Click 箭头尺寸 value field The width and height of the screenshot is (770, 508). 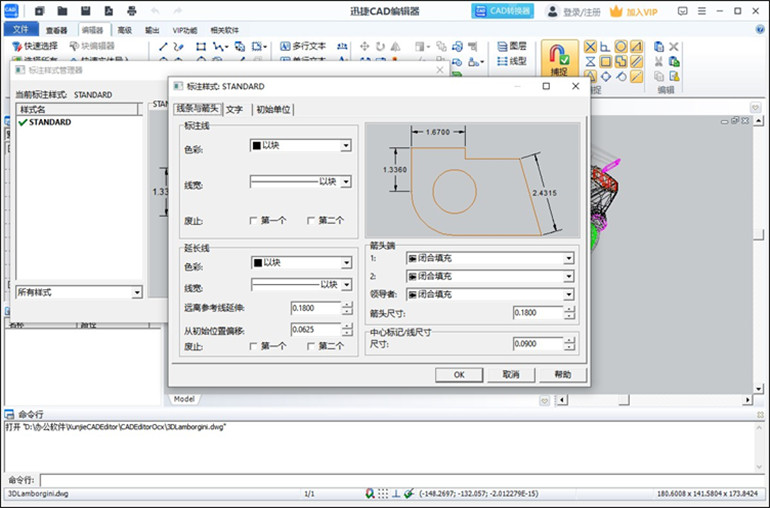coord(538,312)
